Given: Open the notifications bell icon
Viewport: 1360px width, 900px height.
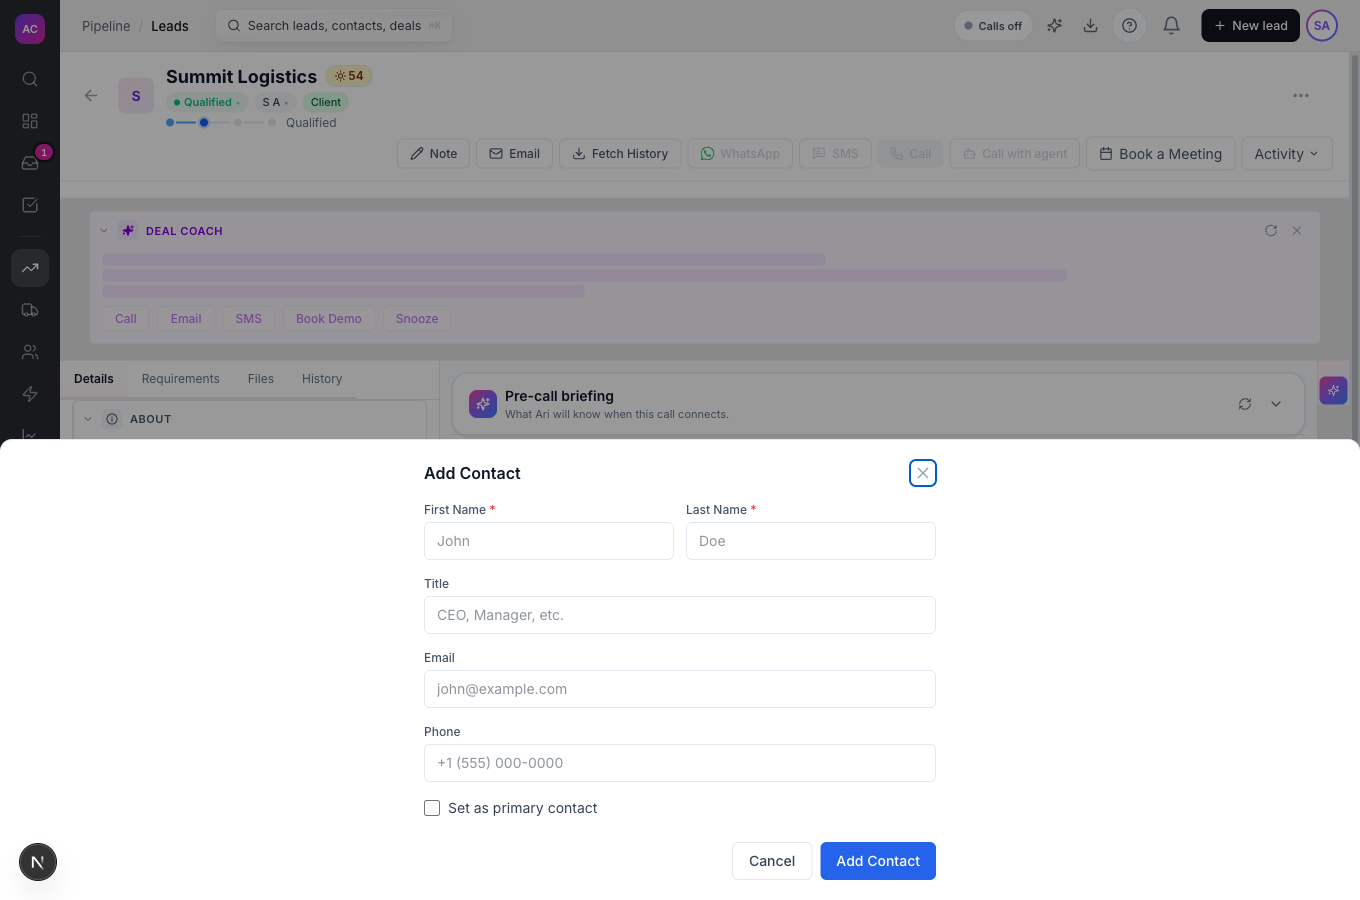Looking at the screenshot, I should 1171,26.
